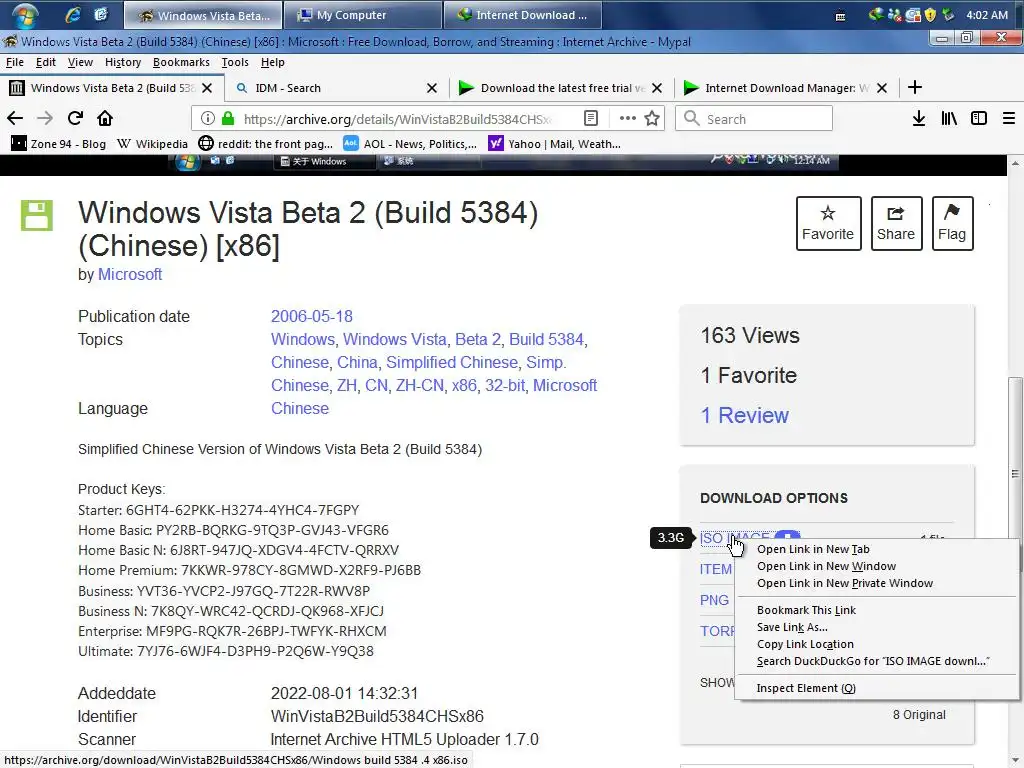Click the browser Search box
The height and width of the screenshot is (768, 1024).
[754, 119]
